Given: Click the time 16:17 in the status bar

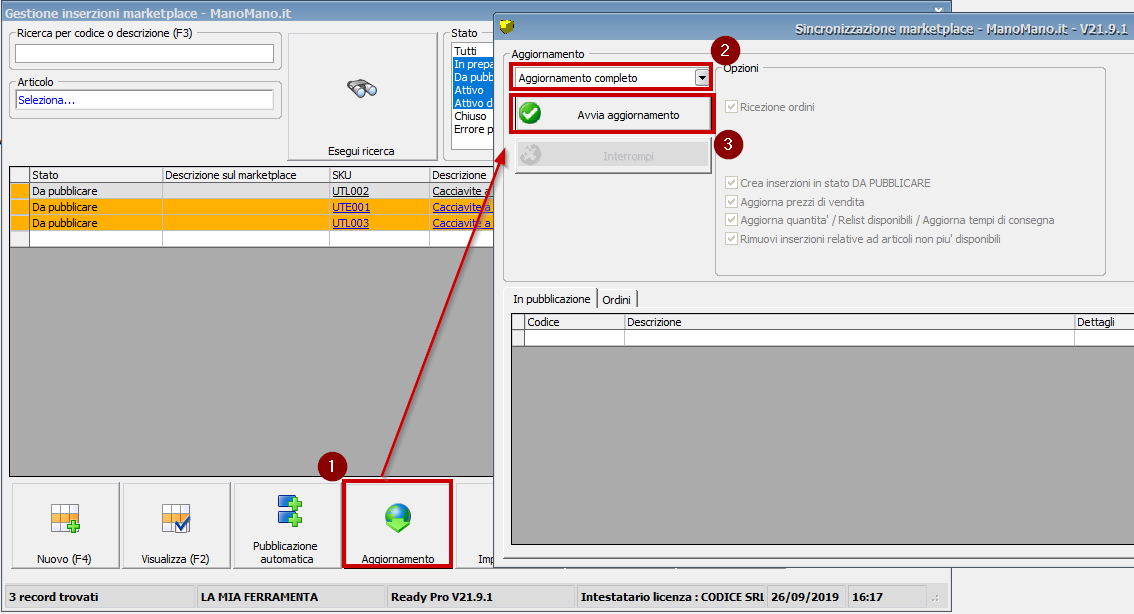Looking at the screenshot, I should (x=867, y=597).
